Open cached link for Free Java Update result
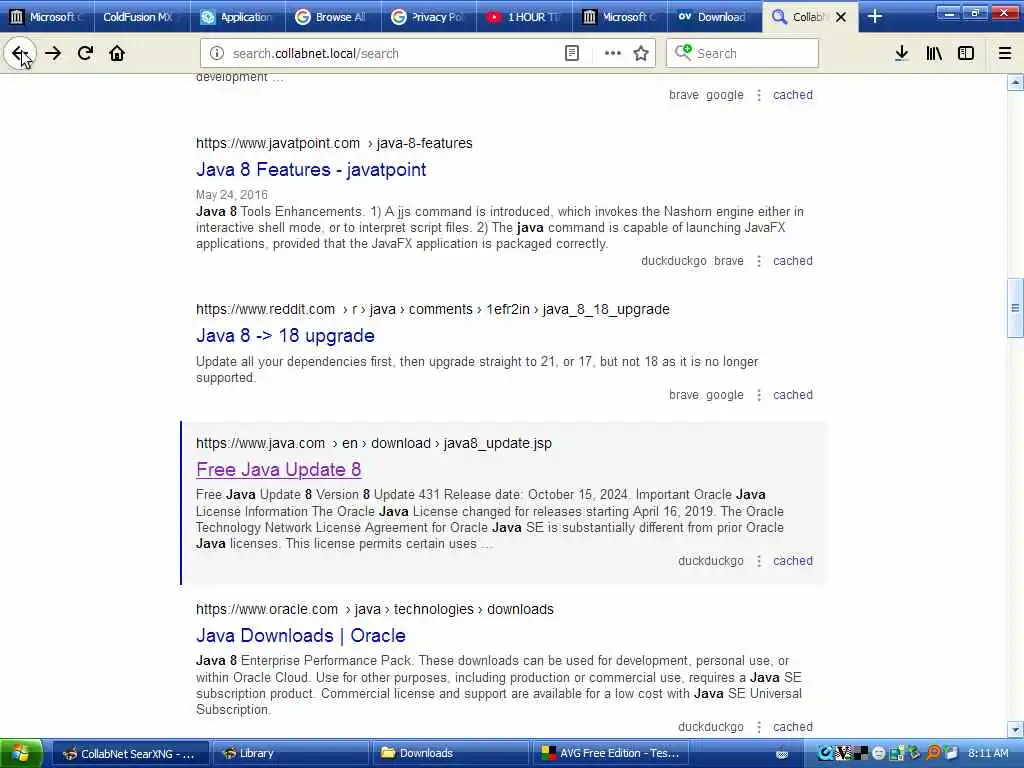Viewport: 1024px width, 768px height. pos(793,560)
